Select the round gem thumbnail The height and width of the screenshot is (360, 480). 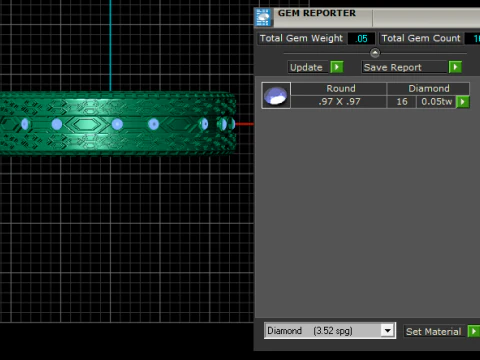pyautogui.click(x=276, y=95)
